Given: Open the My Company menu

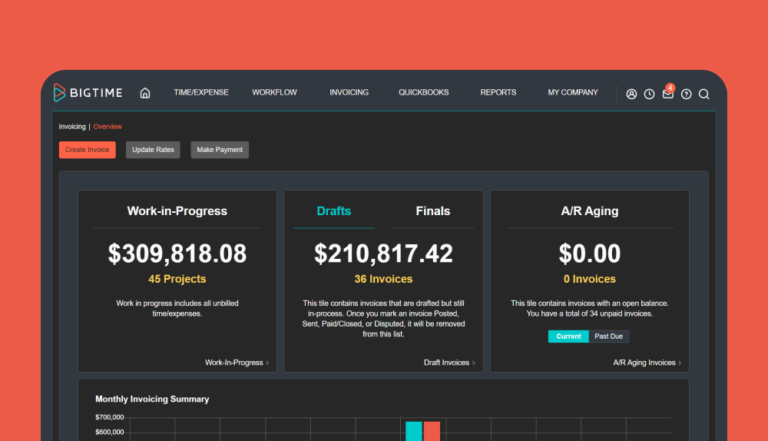Looking at the screenshot, I should [x=572, y=93].
